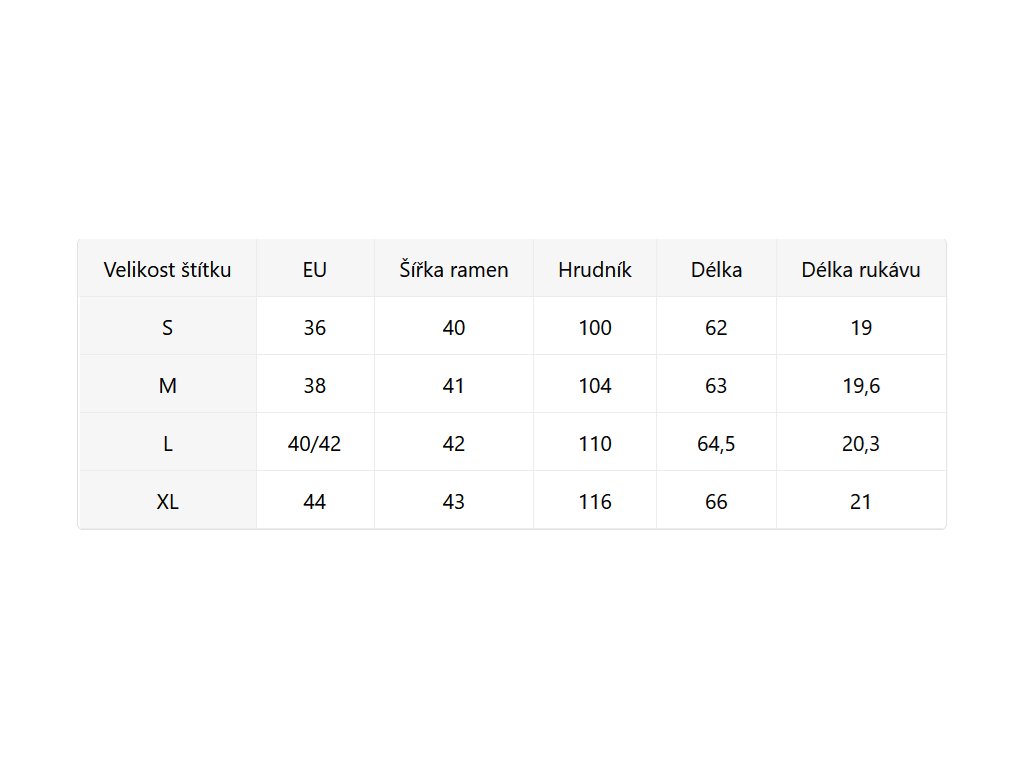Image resolution: width=1024 pixels, height=768 pixels.
Task: Select the "EU" column header
Action: pyautogui.click(x=315, y=269)
